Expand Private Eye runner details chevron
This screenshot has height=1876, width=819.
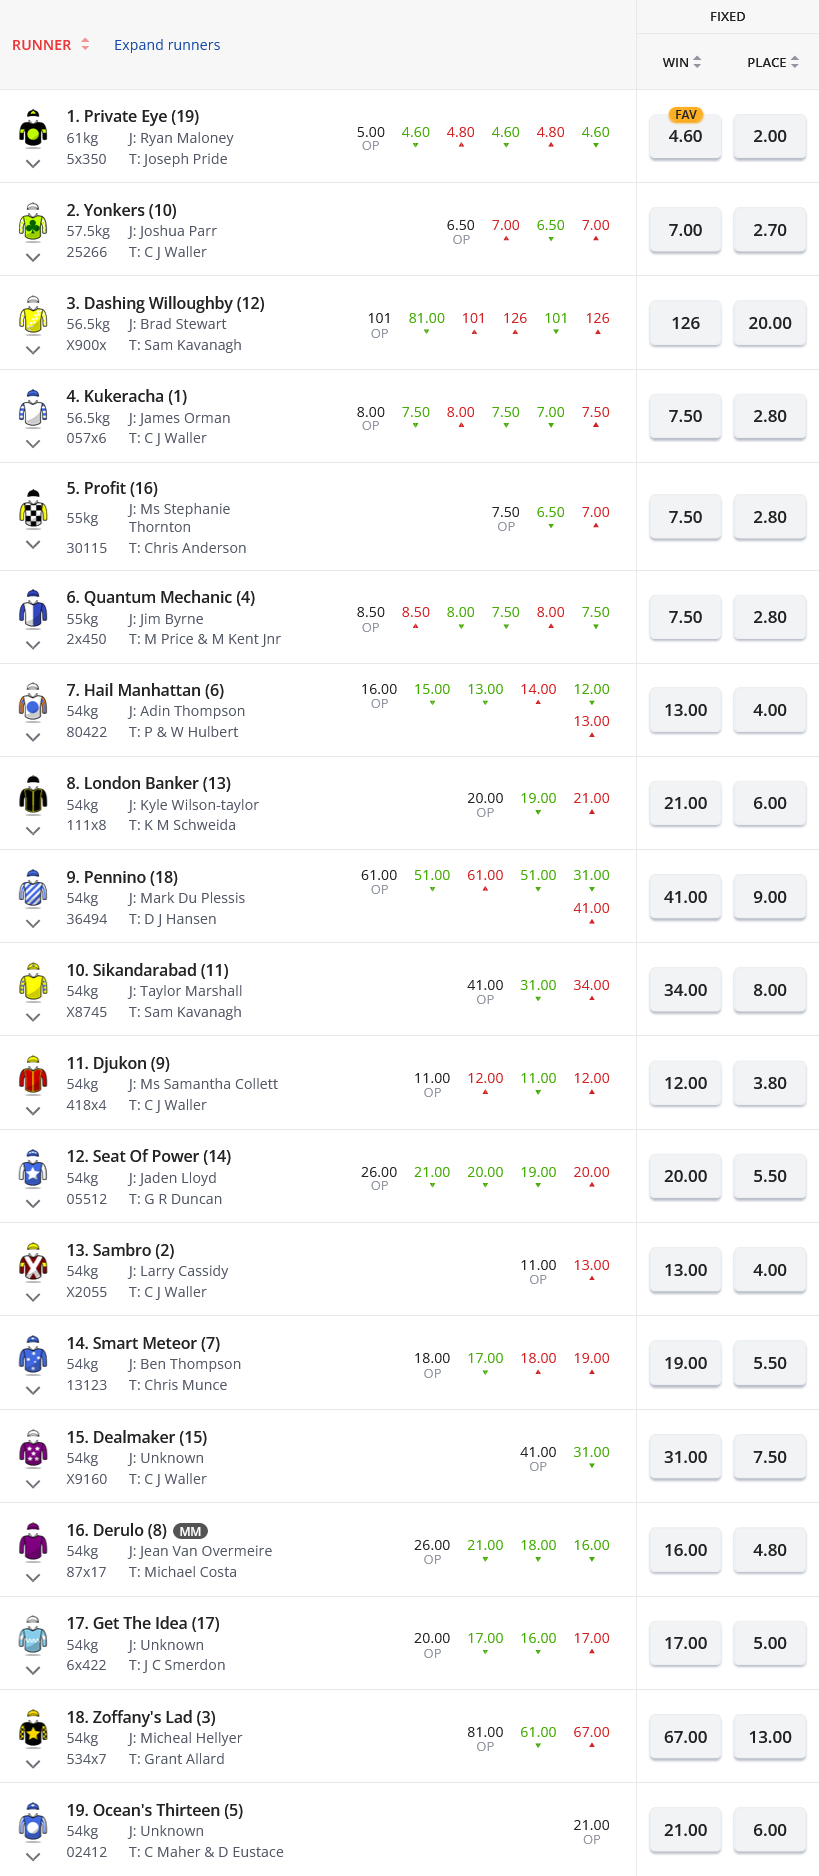point(33,163)
